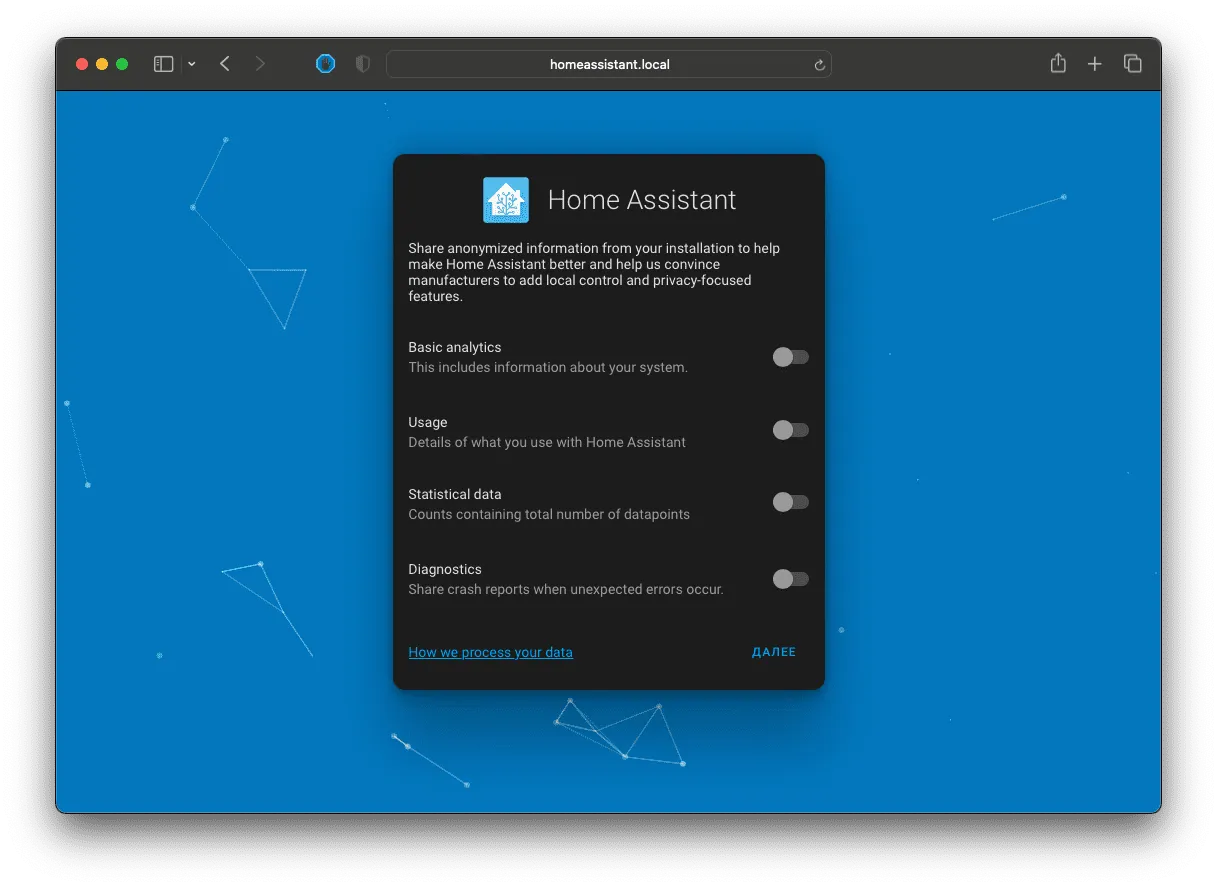Click 'Counts containing total number of datapoints'
Image resolution: width=1217 pixels, height=887 pixels.
point(549,514)
